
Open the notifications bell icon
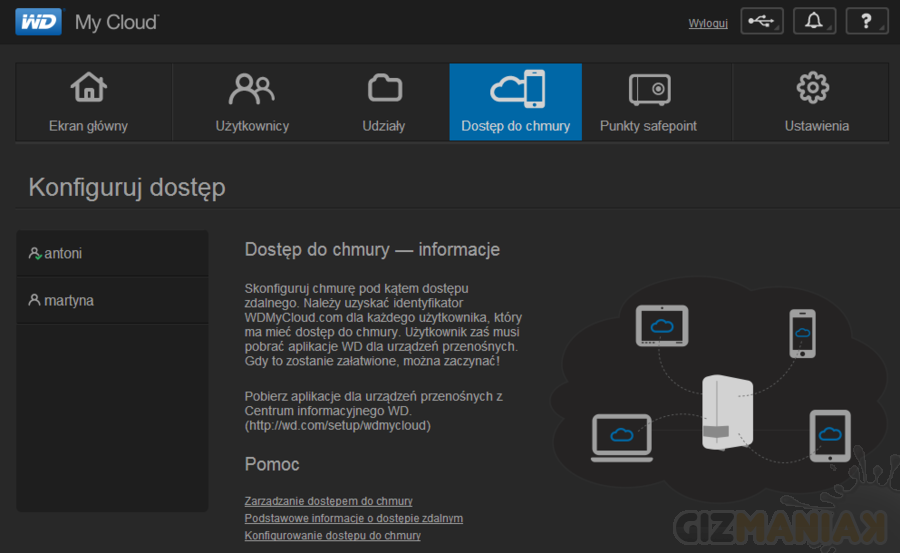pos(814,22)
